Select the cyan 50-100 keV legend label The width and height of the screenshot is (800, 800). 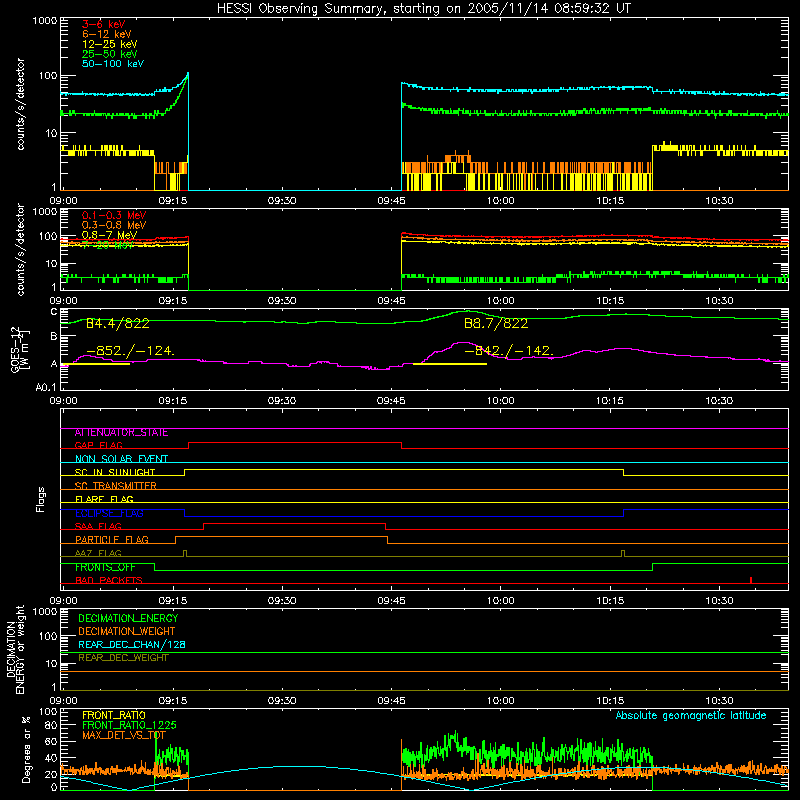113,64
